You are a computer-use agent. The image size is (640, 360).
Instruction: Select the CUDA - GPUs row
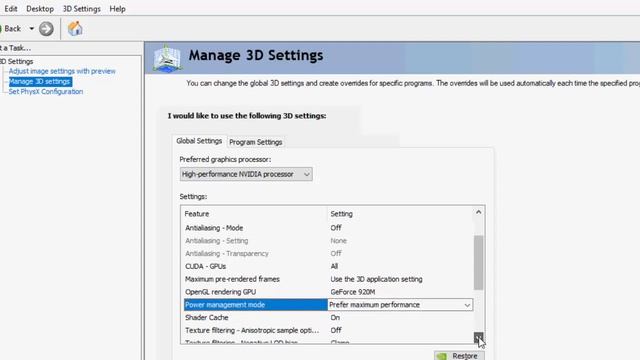coord(328,266)
